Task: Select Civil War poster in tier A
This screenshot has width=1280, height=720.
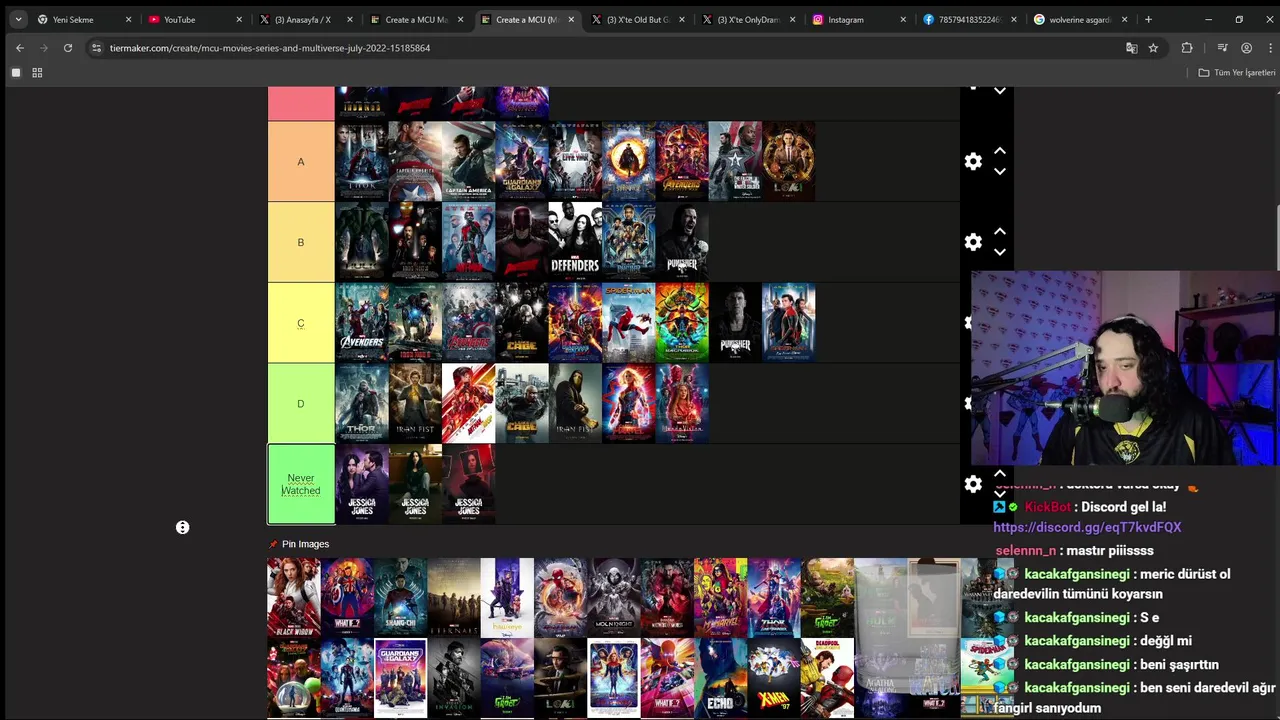Action: [575, 162]
